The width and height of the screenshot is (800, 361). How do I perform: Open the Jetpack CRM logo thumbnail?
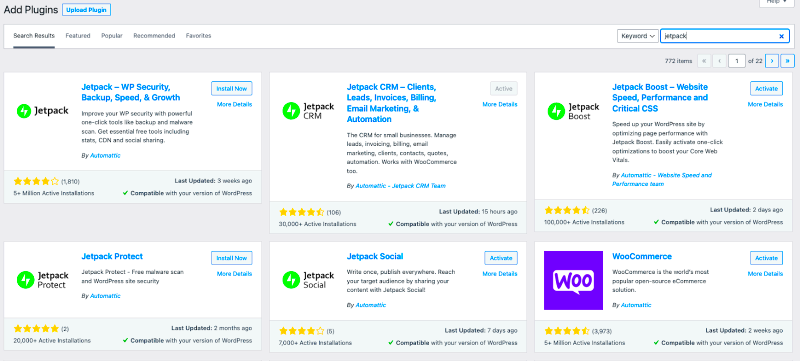pos(308,111)
